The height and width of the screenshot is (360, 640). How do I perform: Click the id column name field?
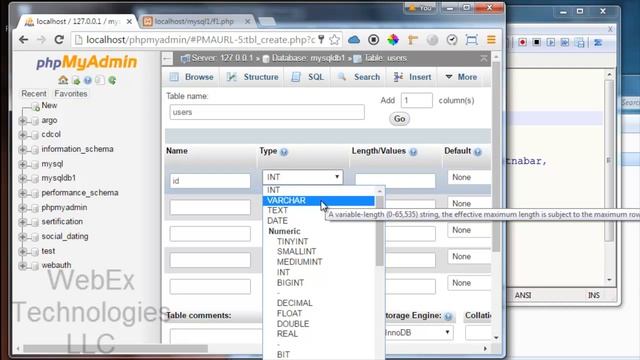click(x=210, y=181)
